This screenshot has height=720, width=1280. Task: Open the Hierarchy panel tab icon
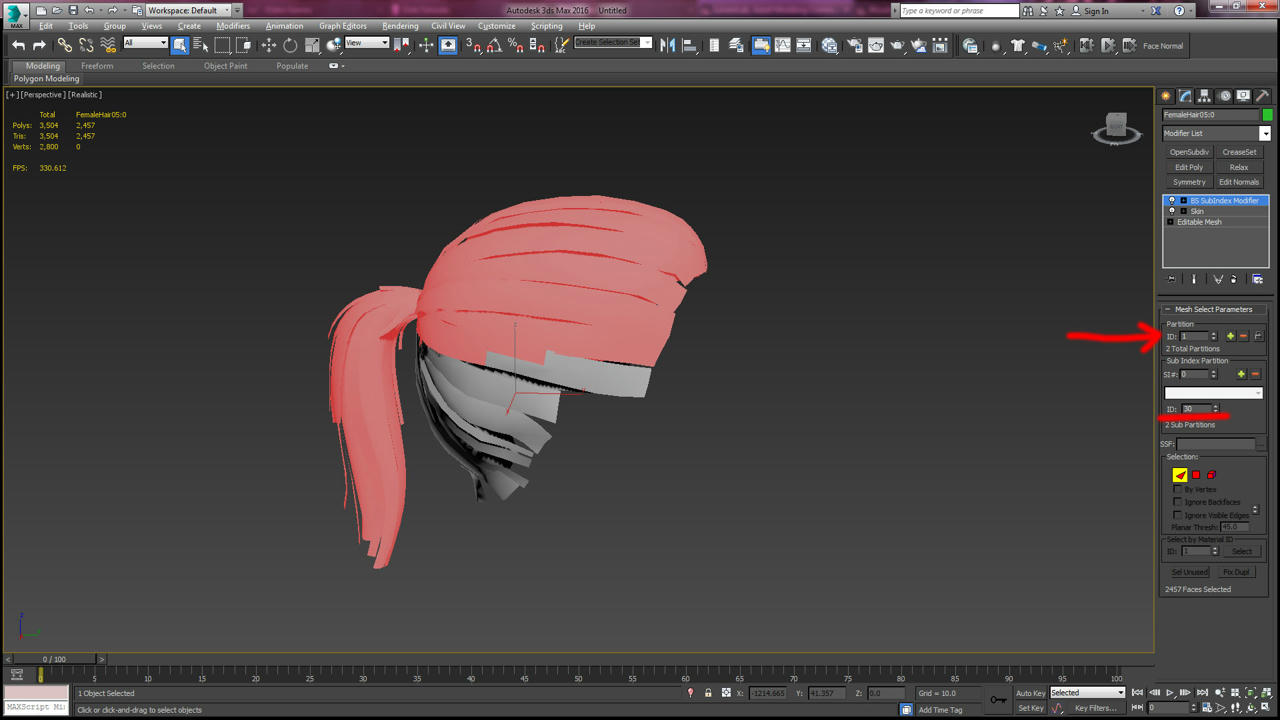(1204, 96)
